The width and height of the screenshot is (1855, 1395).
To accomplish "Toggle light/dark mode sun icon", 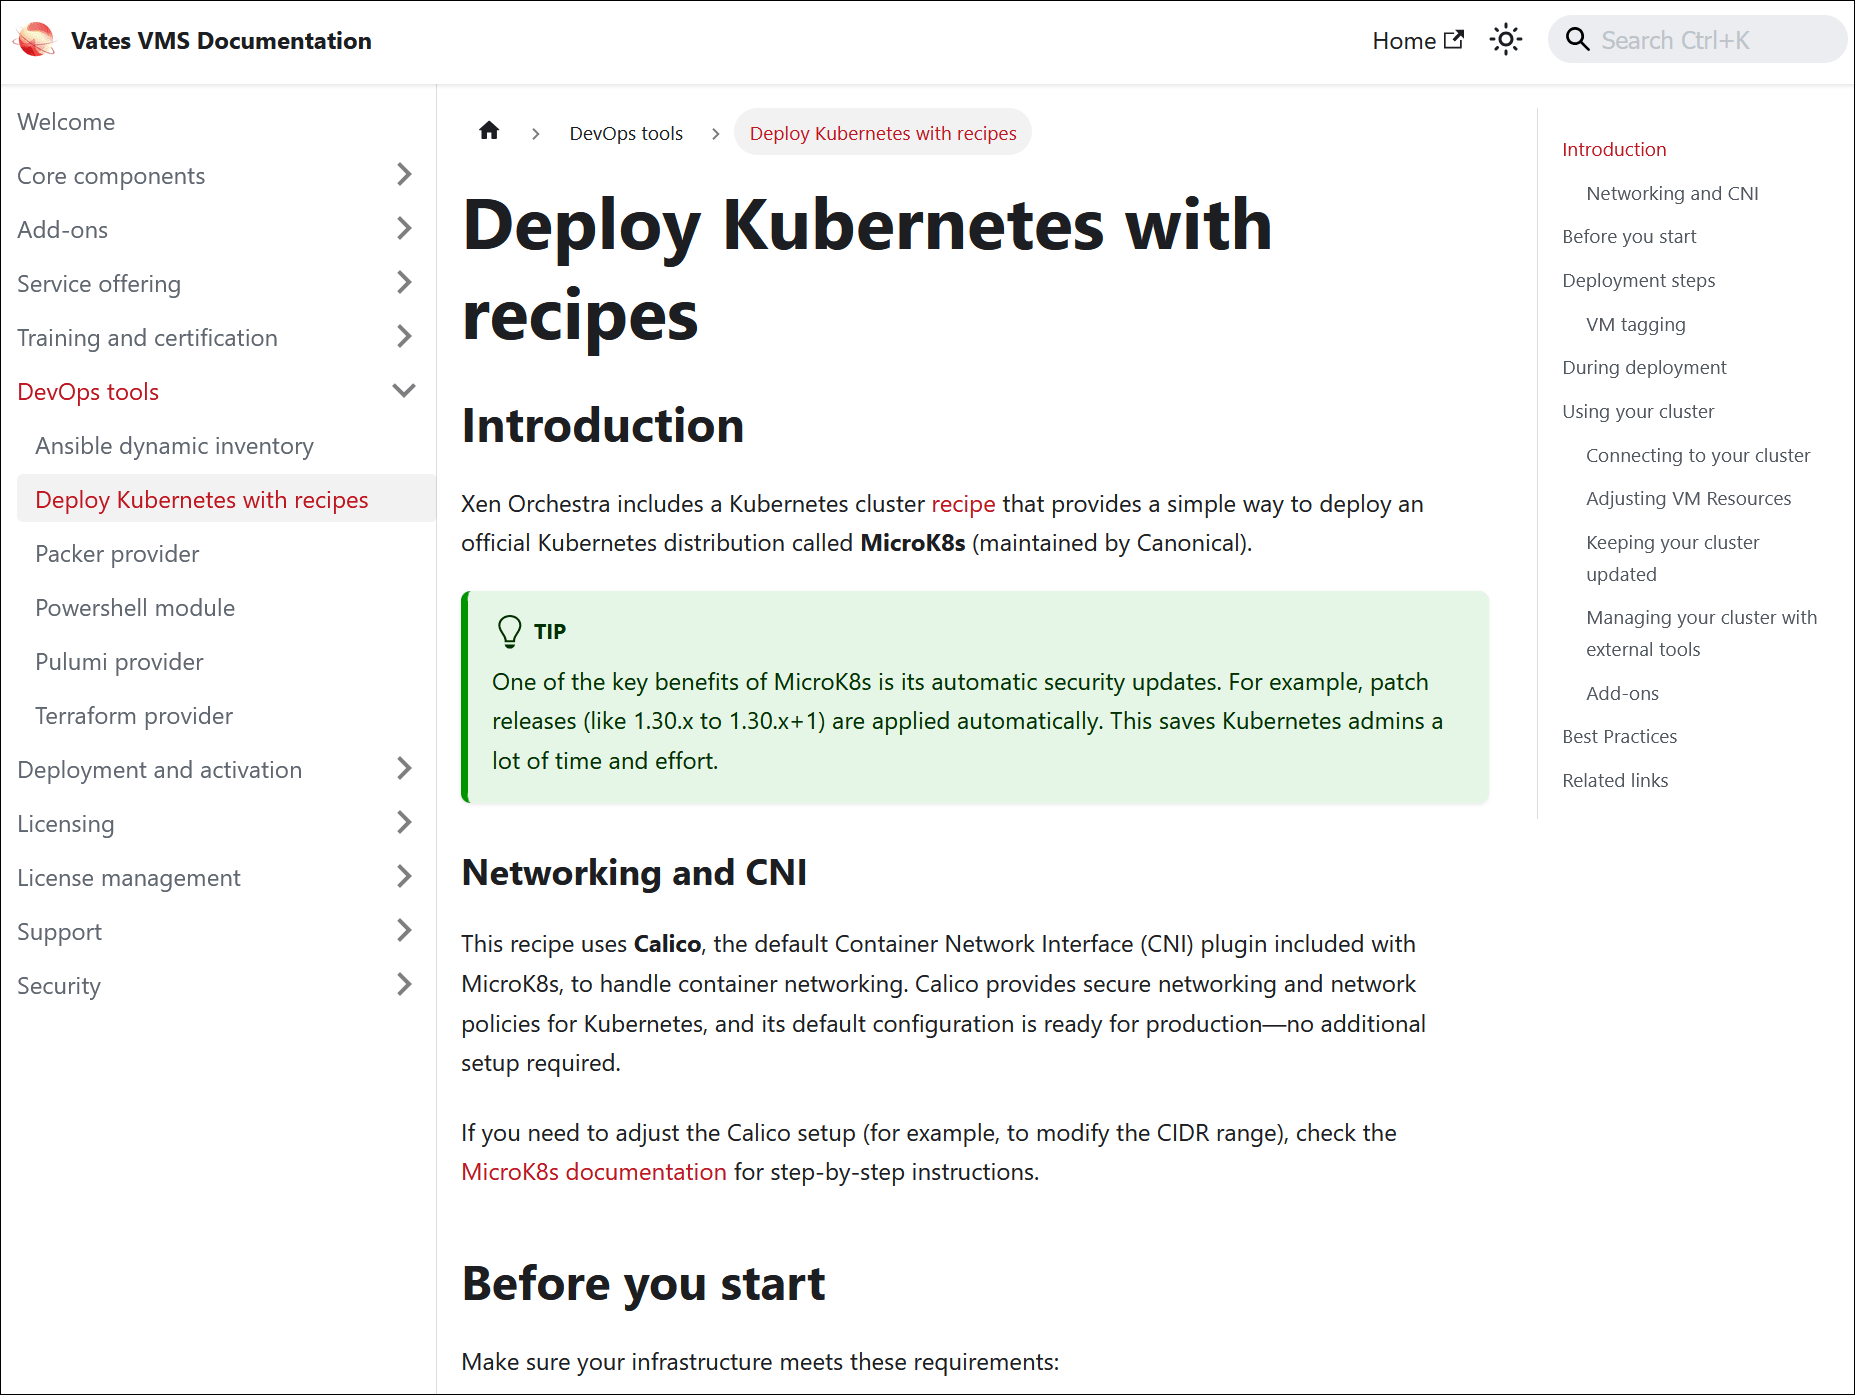I will click(x=1505, y=40).
